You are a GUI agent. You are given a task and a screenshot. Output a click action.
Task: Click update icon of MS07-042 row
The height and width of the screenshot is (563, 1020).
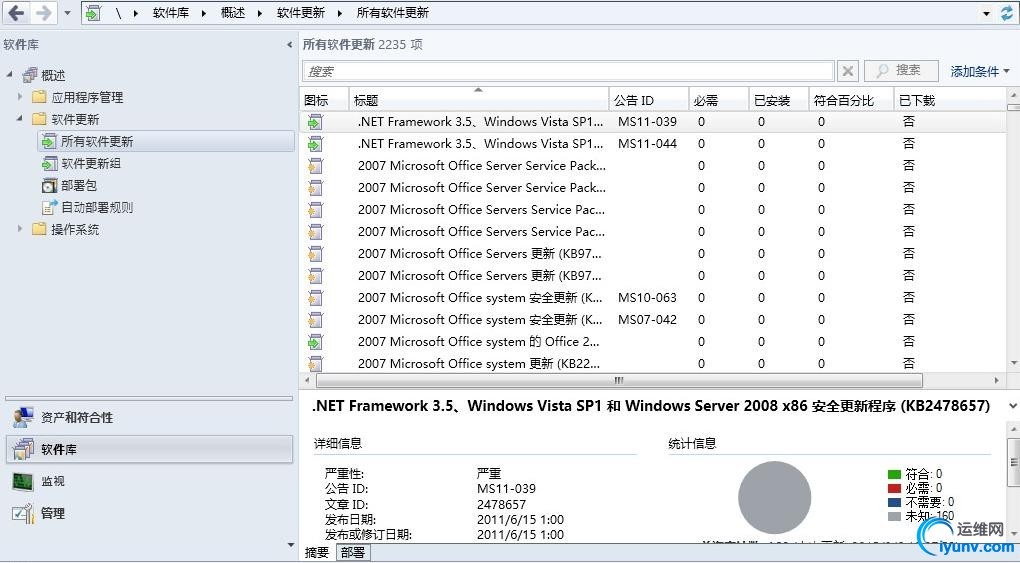coord(315,320)
